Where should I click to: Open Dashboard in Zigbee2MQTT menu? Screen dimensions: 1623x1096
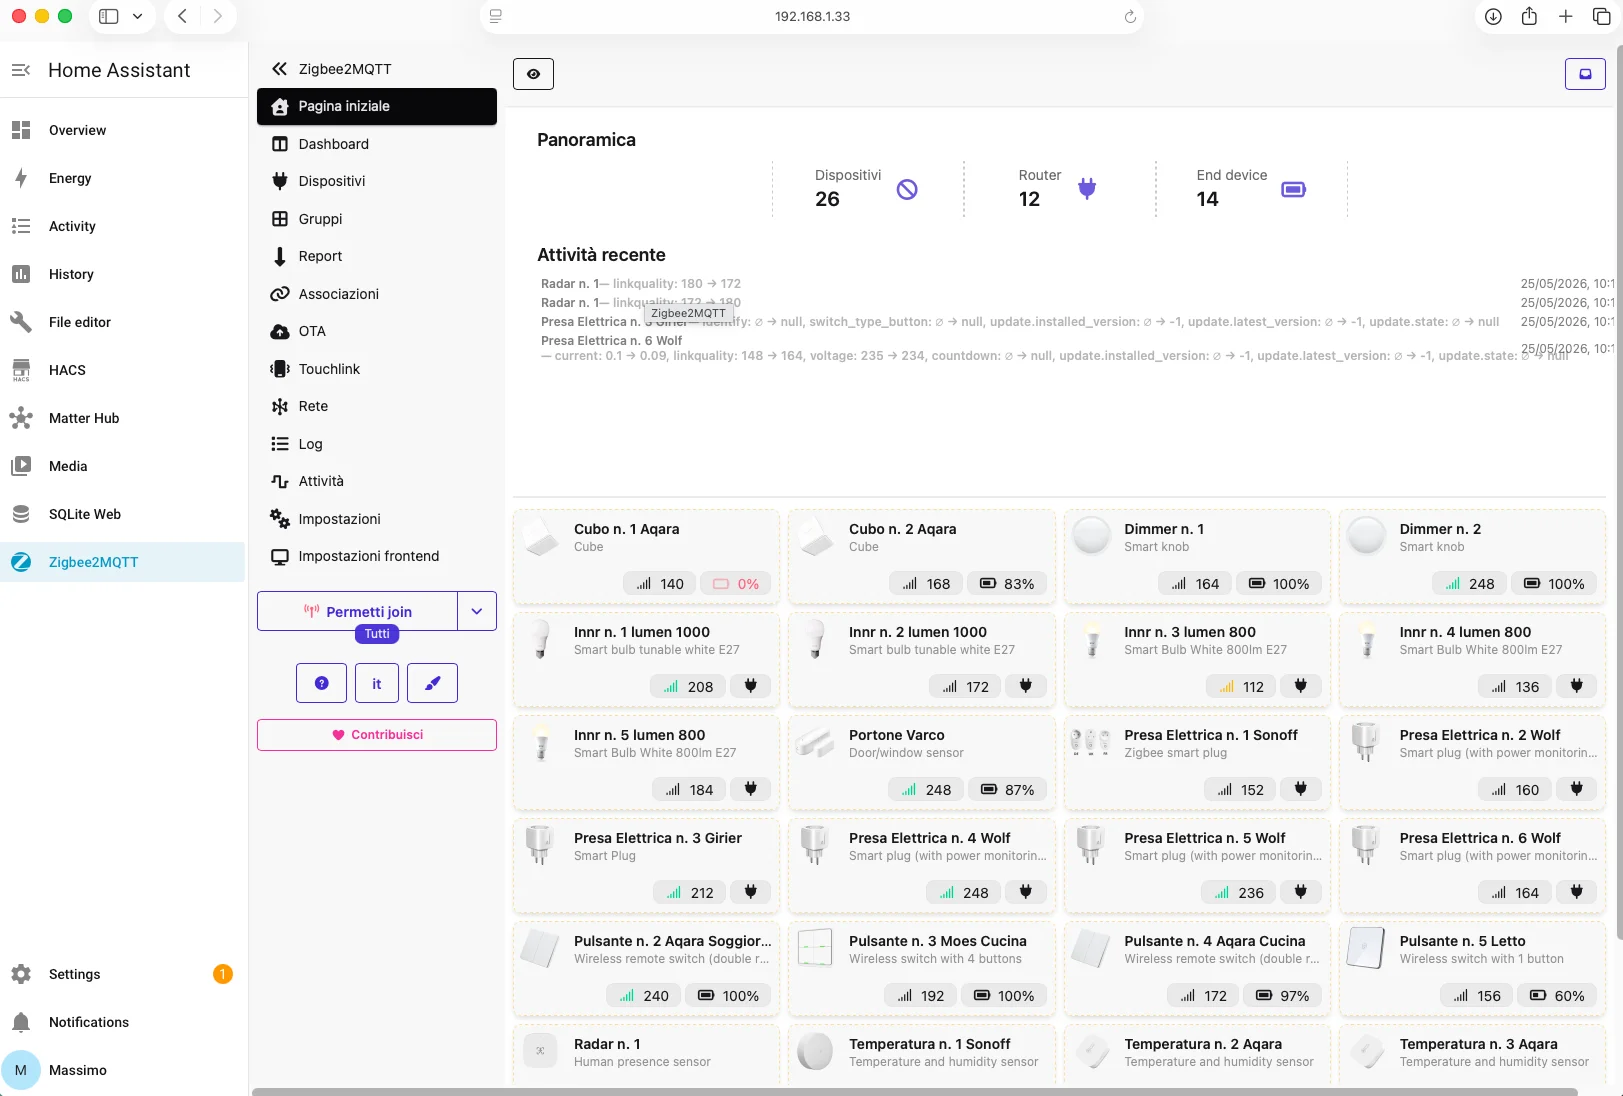(377, 144)
